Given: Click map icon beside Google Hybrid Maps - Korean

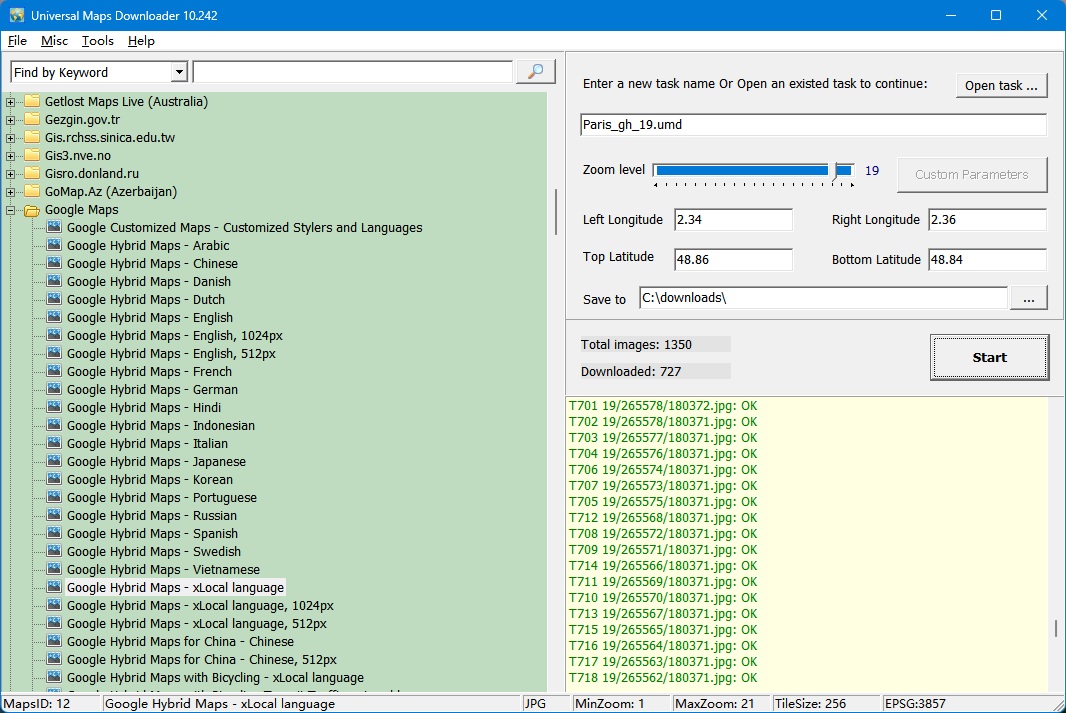Looking at the screenshot, I should click(x=54, y=480).
